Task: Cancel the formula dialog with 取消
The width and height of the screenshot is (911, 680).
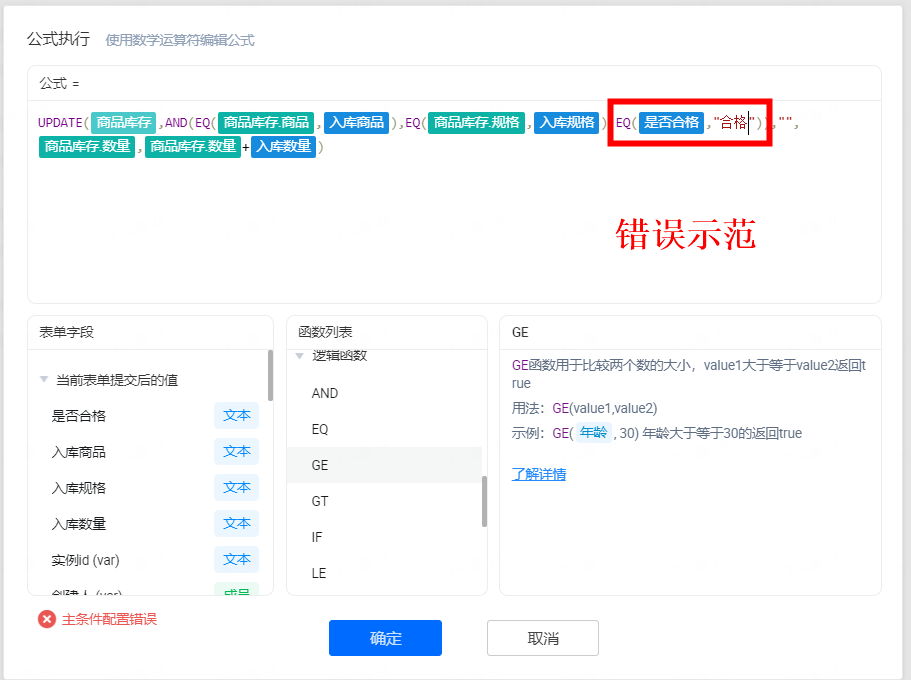Action: [x=542, y=638]
